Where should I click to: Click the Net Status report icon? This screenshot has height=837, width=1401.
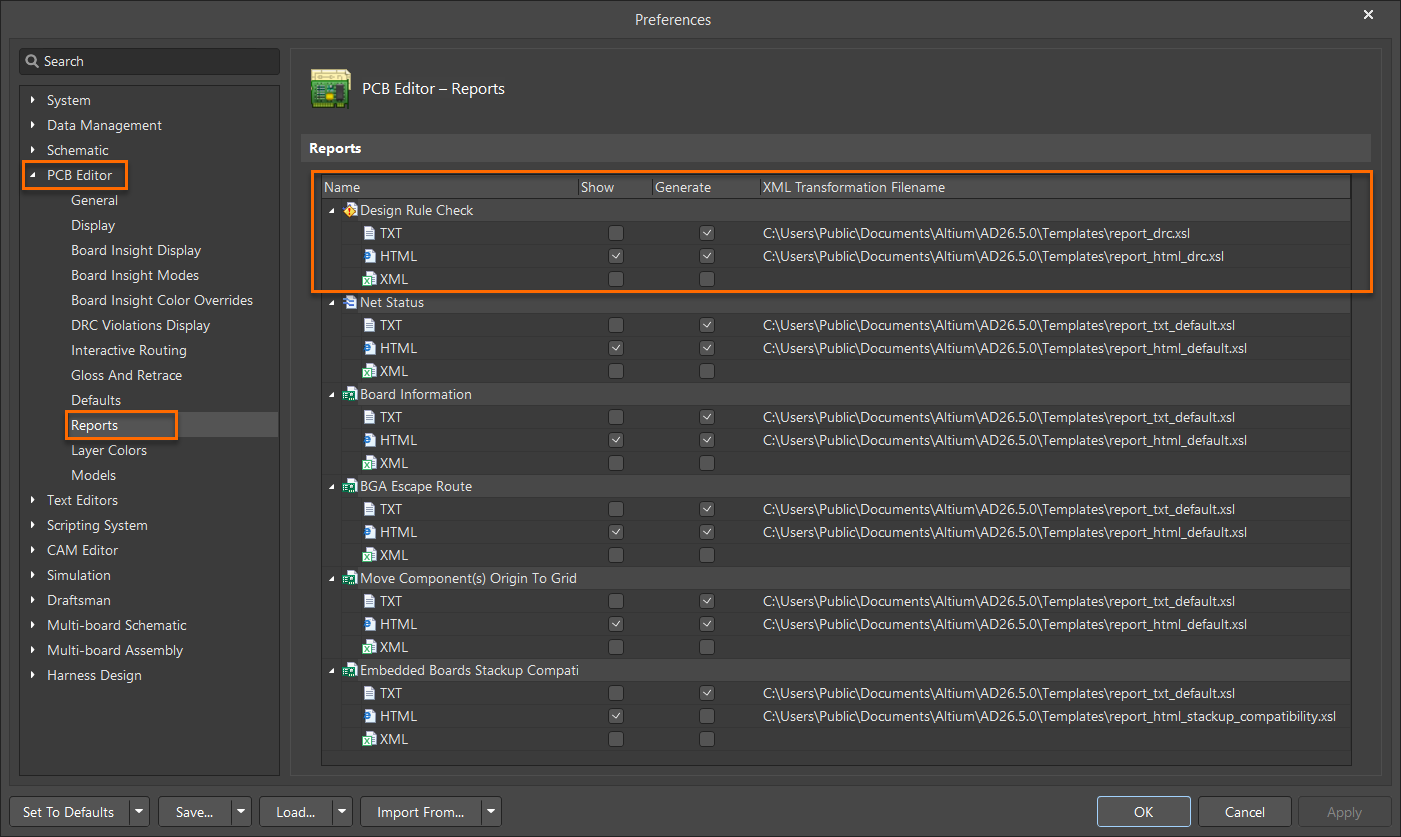pos(350,302)
